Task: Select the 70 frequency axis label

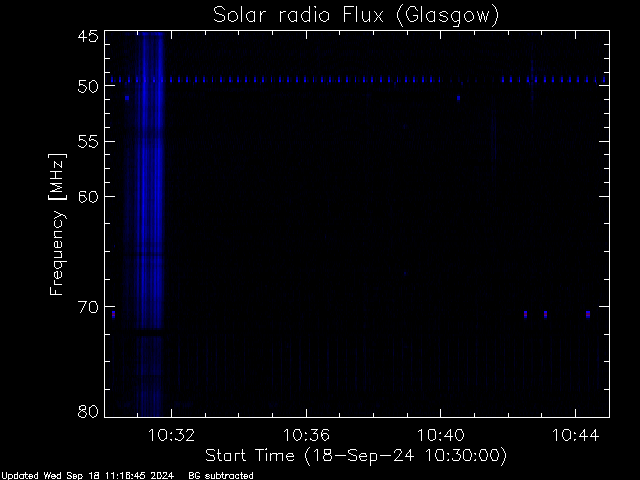Action: 88,307
